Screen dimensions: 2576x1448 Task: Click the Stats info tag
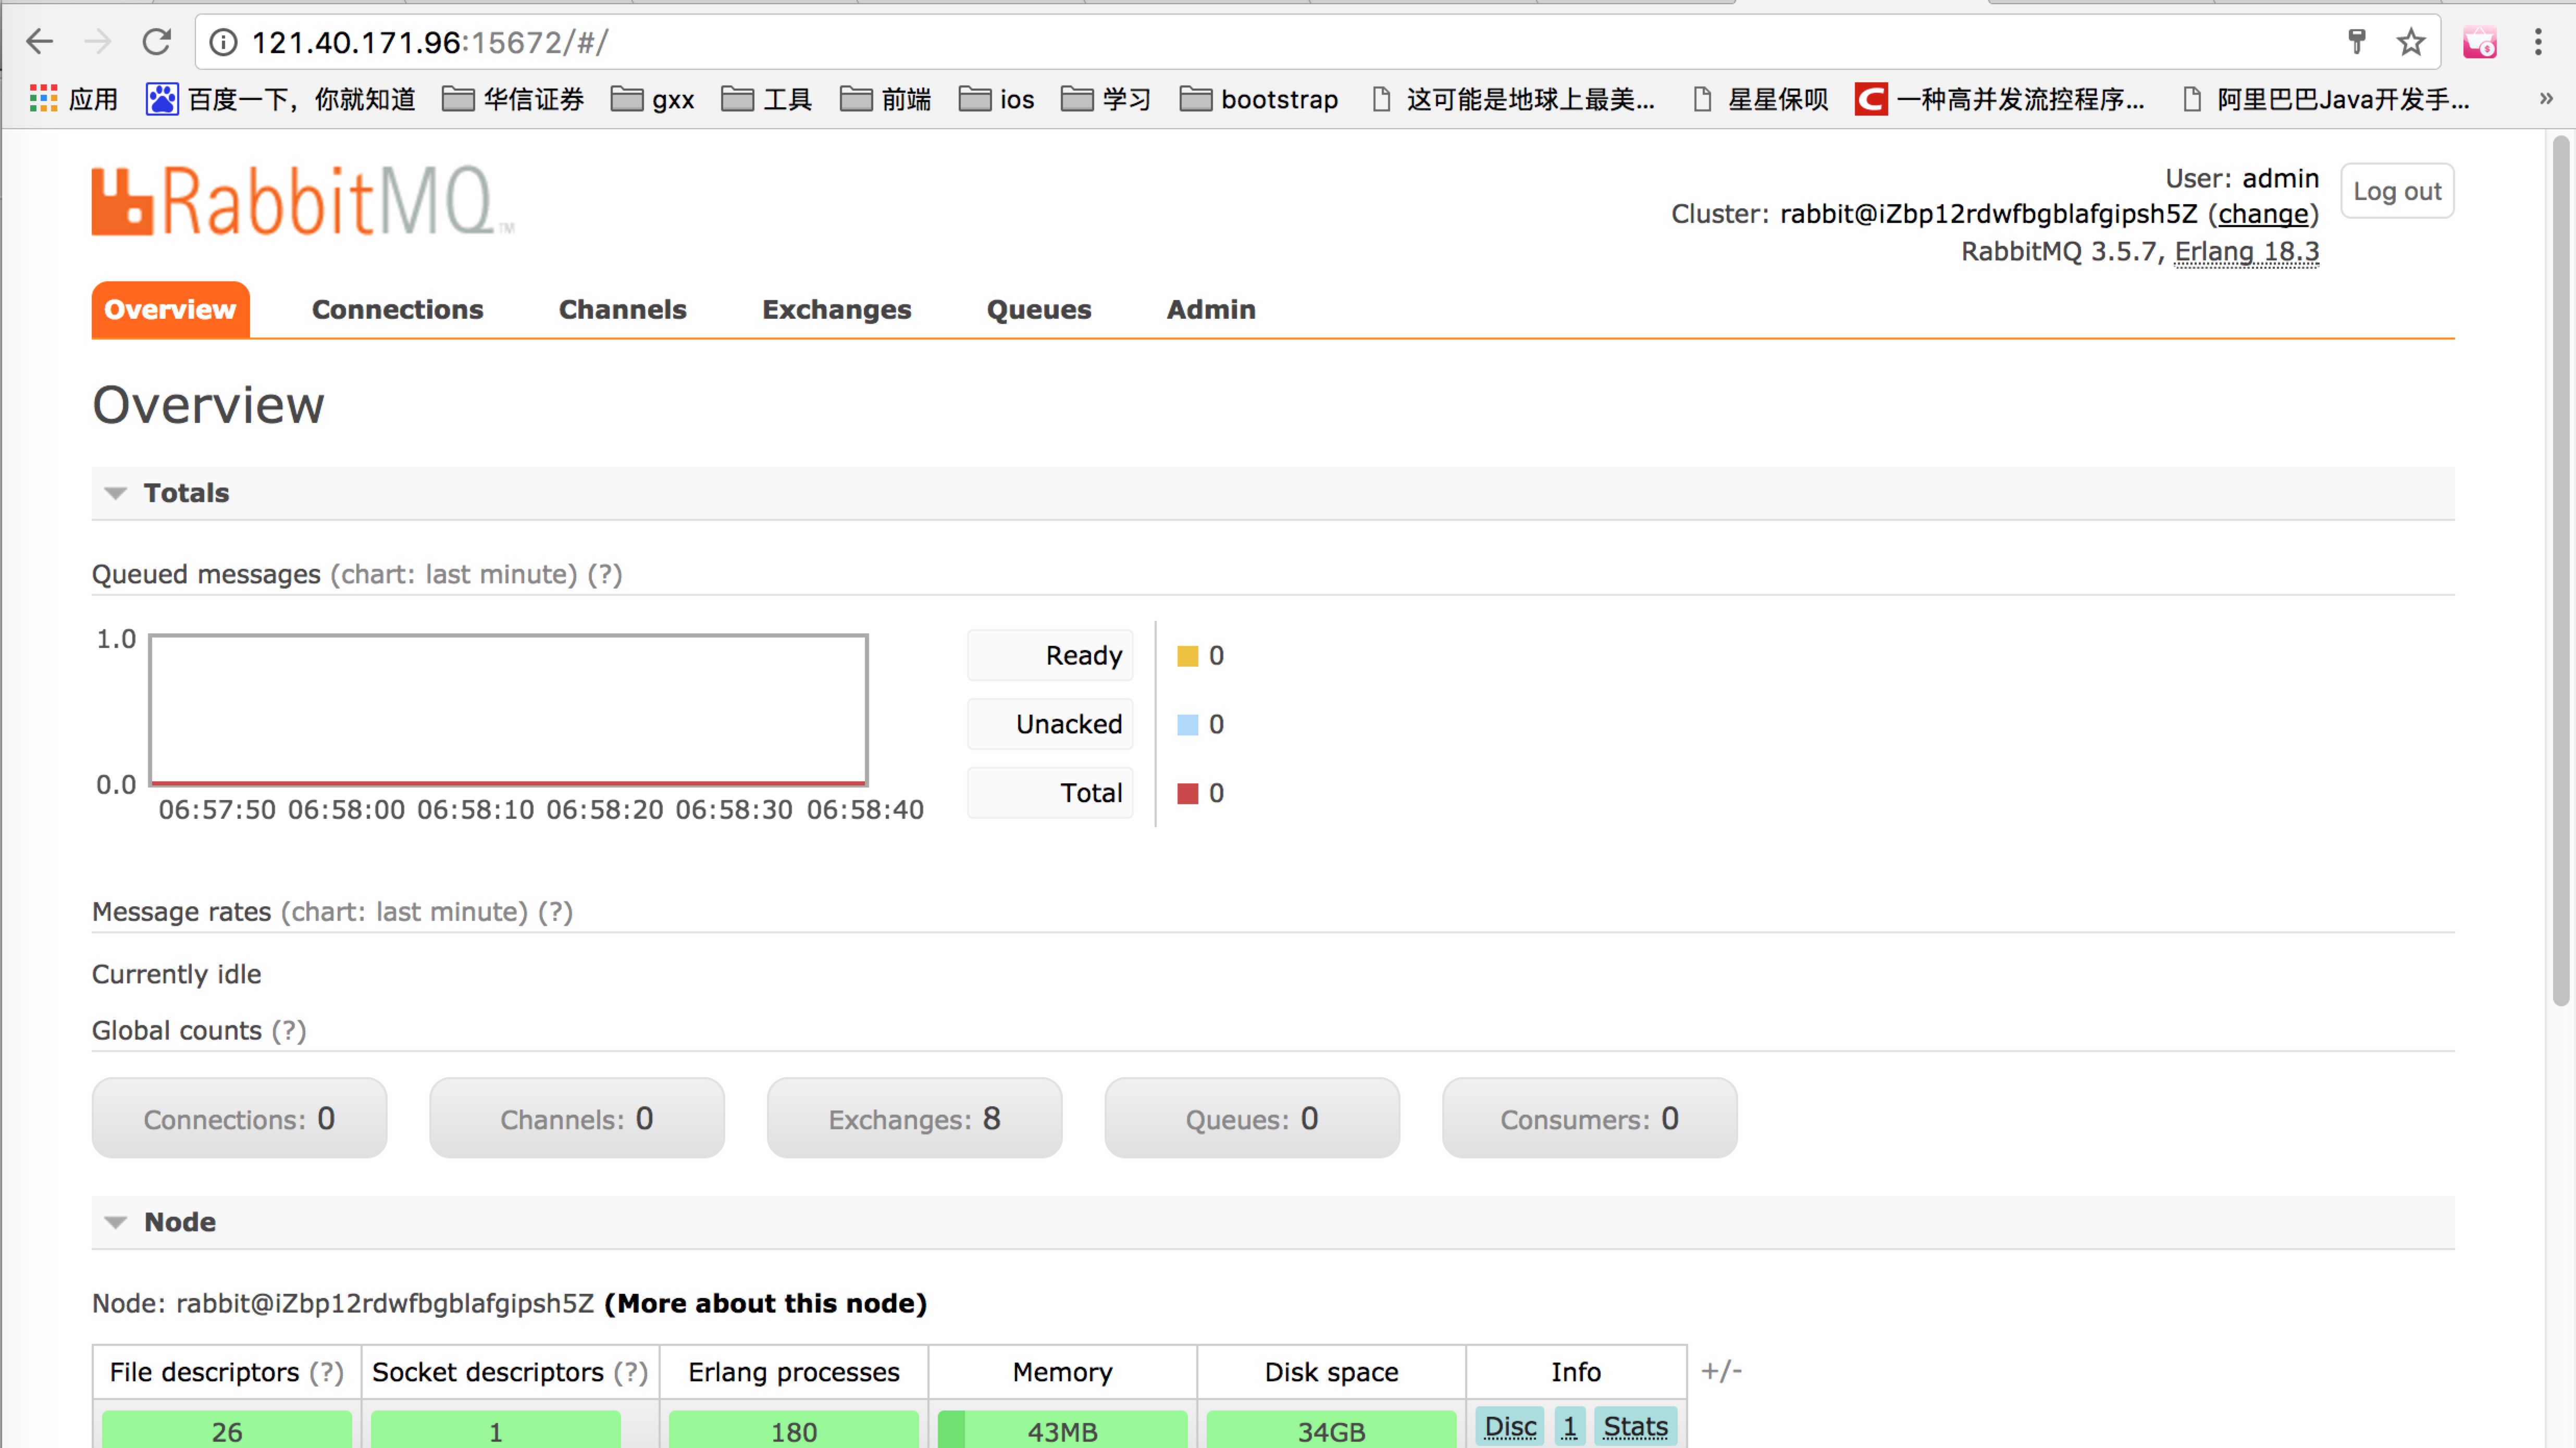1636,1427
